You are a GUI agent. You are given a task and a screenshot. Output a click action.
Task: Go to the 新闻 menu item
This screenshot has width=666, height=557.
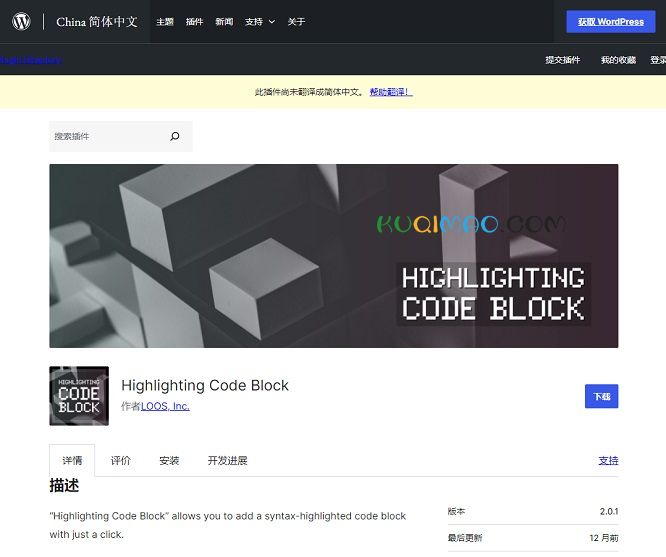coord(224,22)
